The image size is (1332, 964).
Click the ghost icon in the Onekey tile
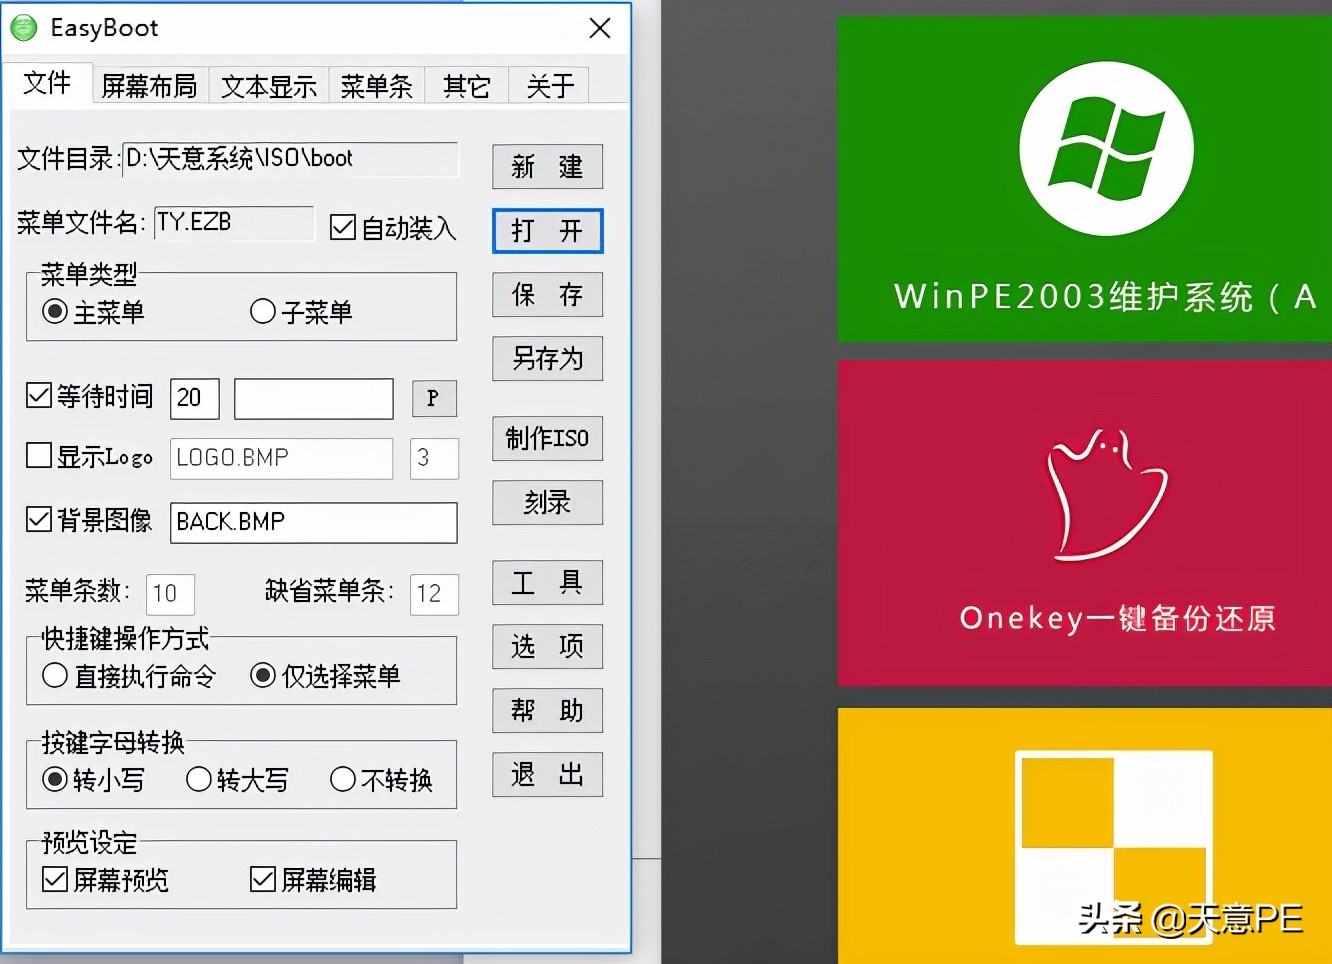click(x=1106, y=494)
